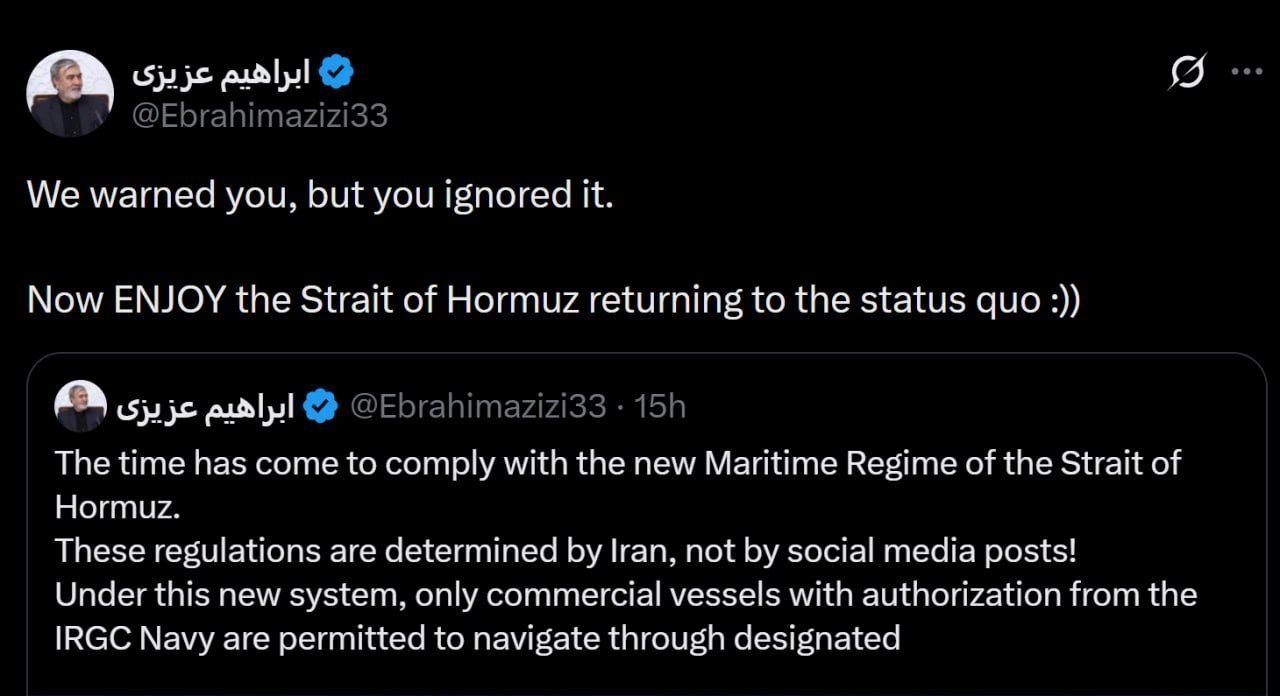Open main author display name ابراهیم عزیزی
Viewport: 1280px width, 696px height.
click(x=221, y=73)
